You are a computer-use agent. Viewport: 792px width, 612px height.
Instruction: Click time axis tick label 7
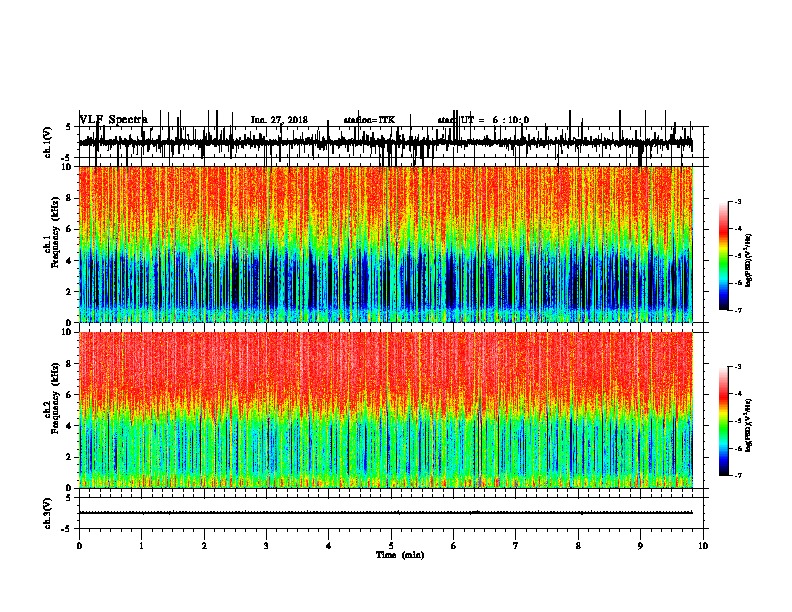516,546
